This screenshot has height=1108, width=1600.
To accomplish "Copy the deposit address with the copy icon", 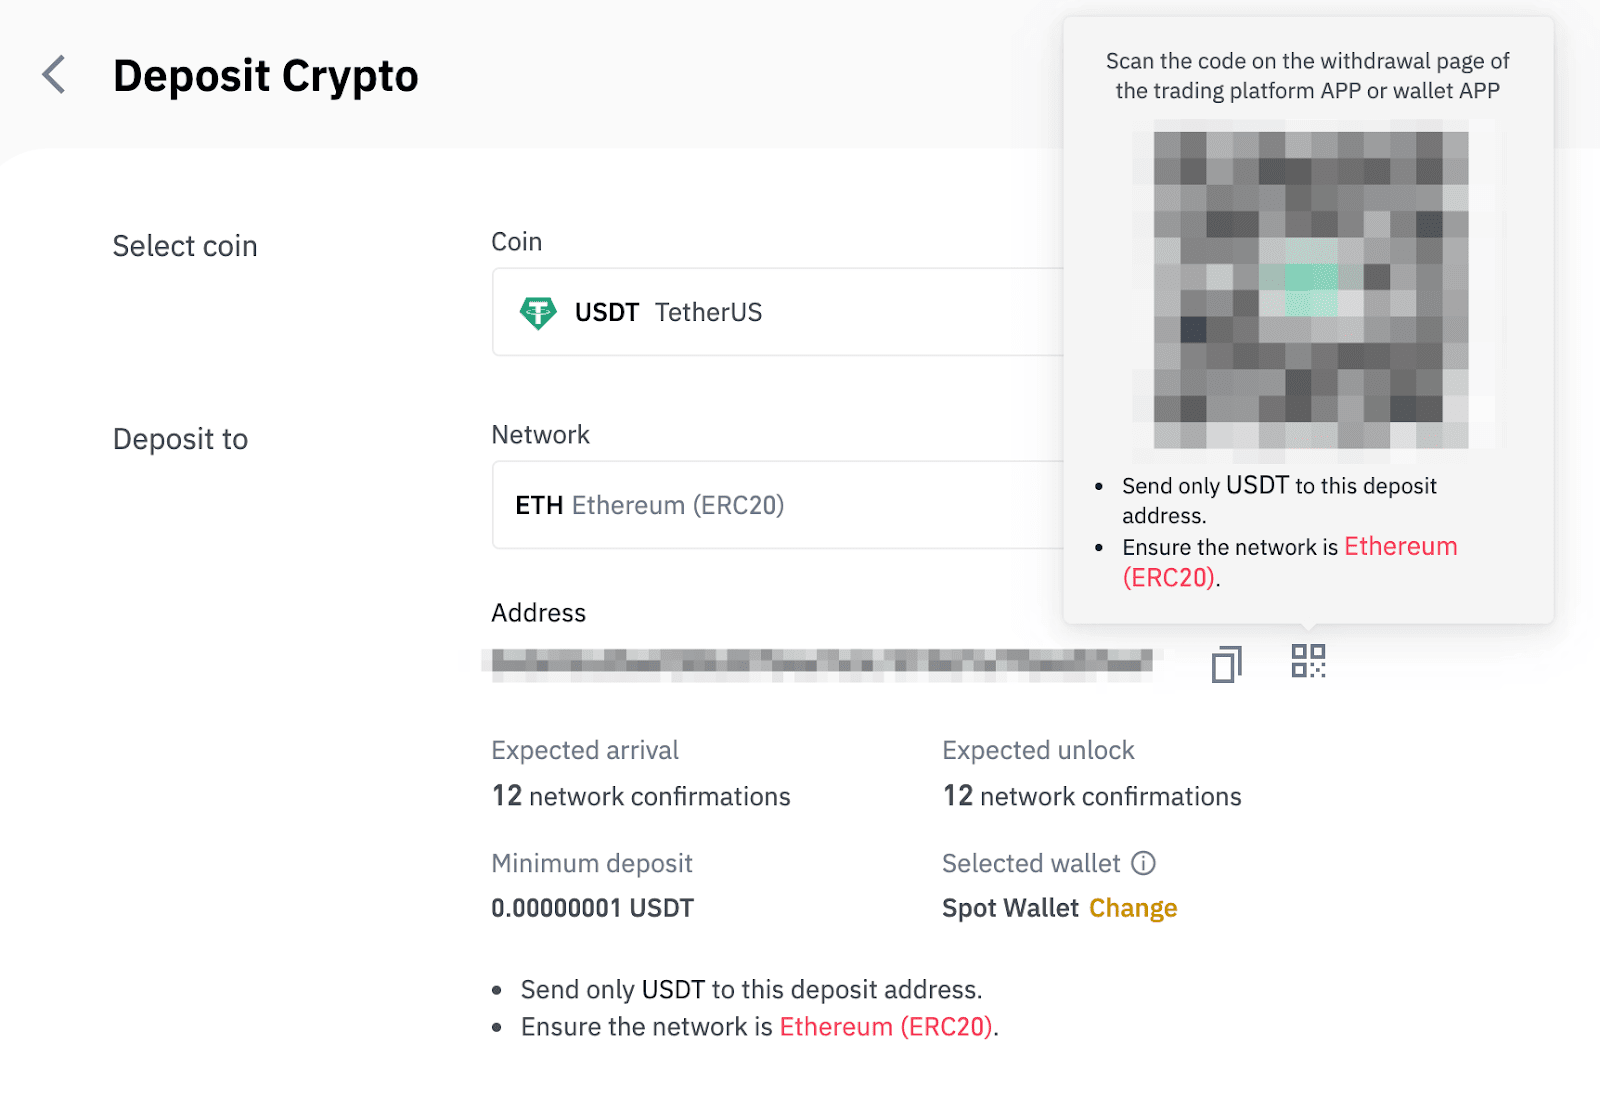I will click(x=1226, y=663).
